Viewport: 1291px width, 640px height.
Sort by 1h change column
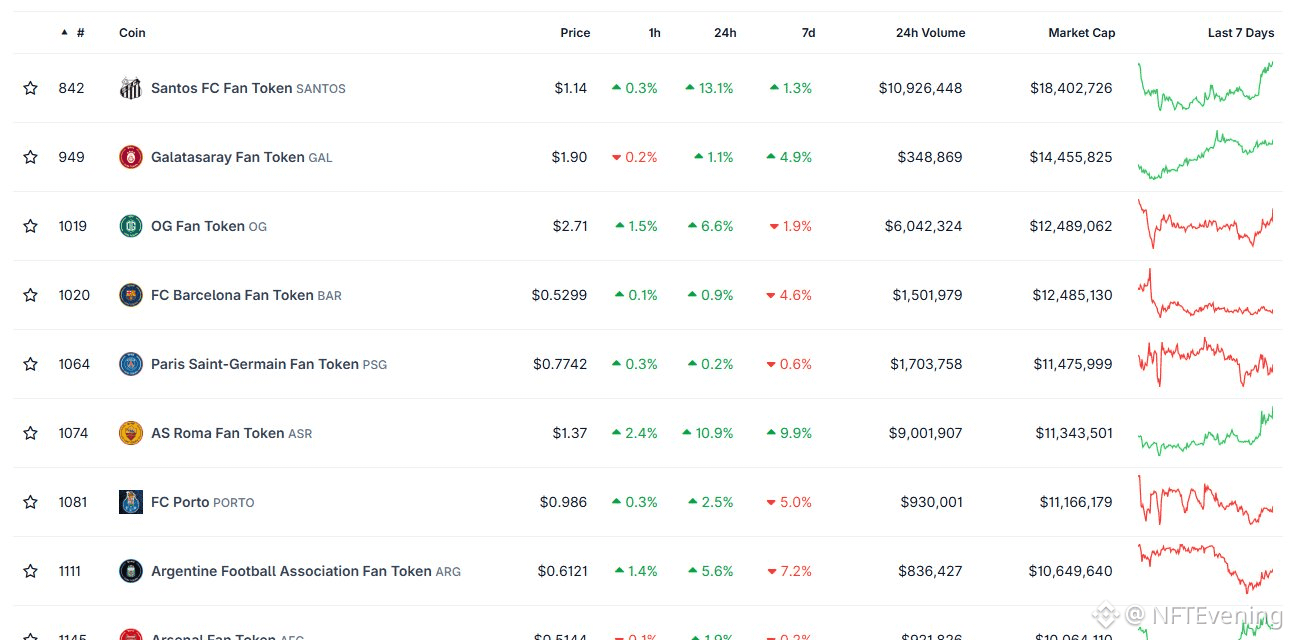654,33
